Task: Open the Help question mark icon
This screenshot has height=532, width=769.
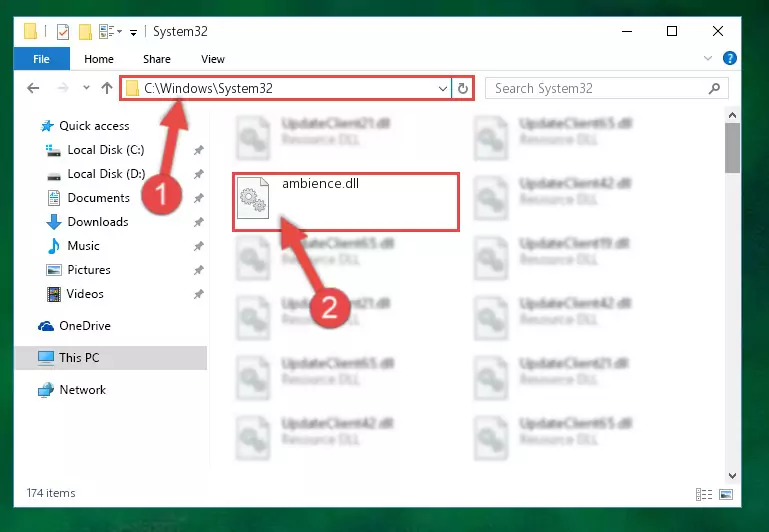Action: [x=730, y=58]
